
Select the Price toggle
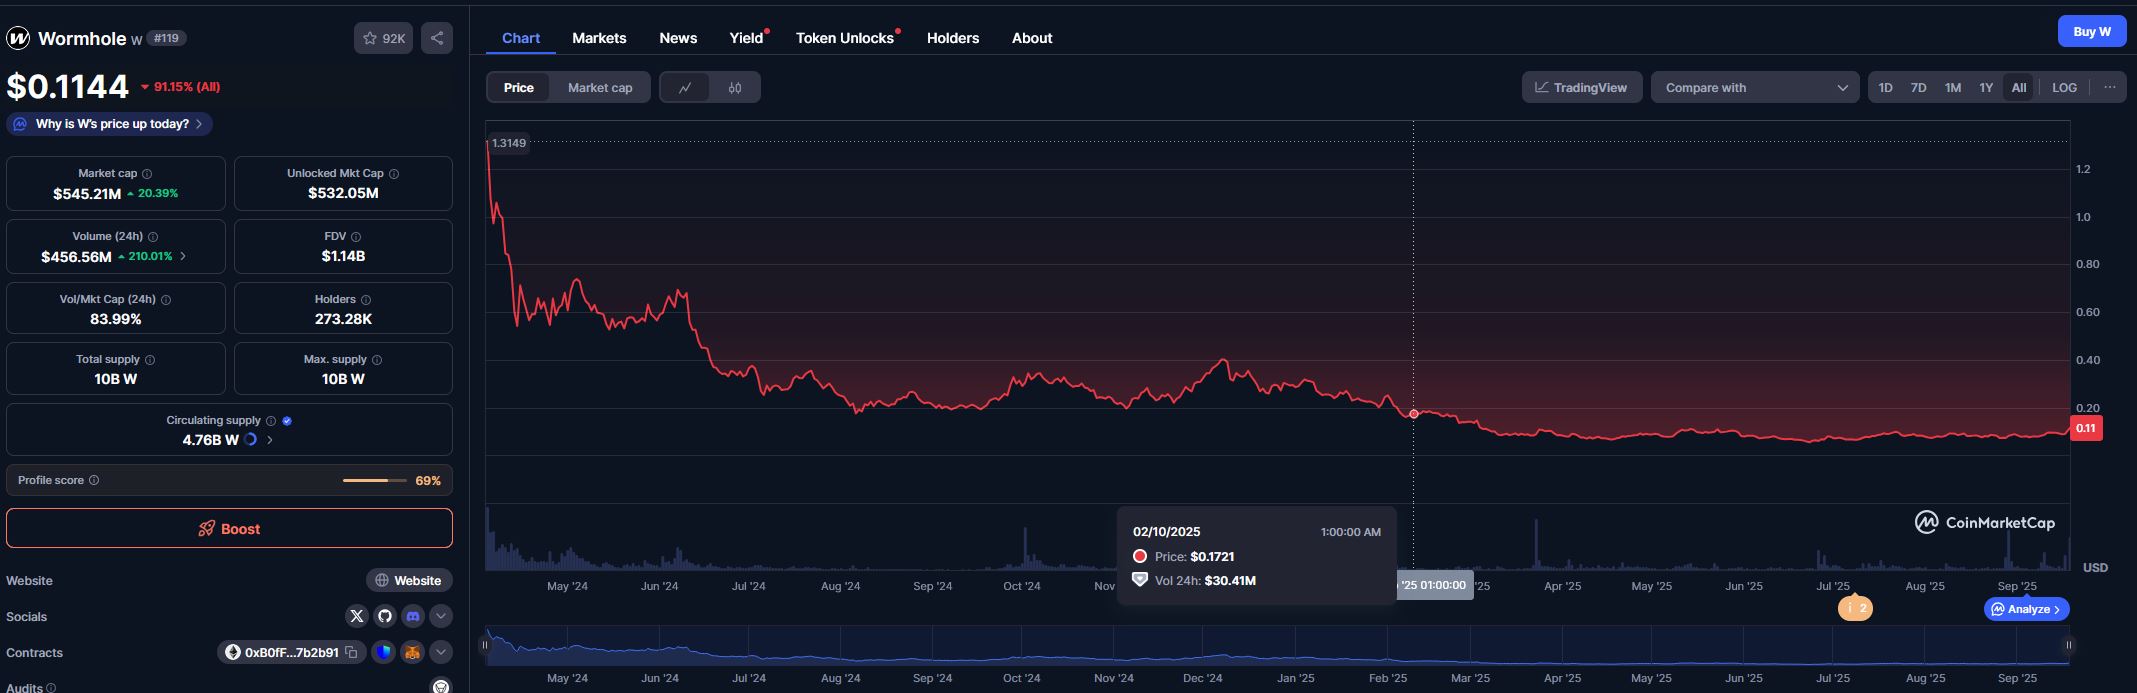(x=519, y=87)
